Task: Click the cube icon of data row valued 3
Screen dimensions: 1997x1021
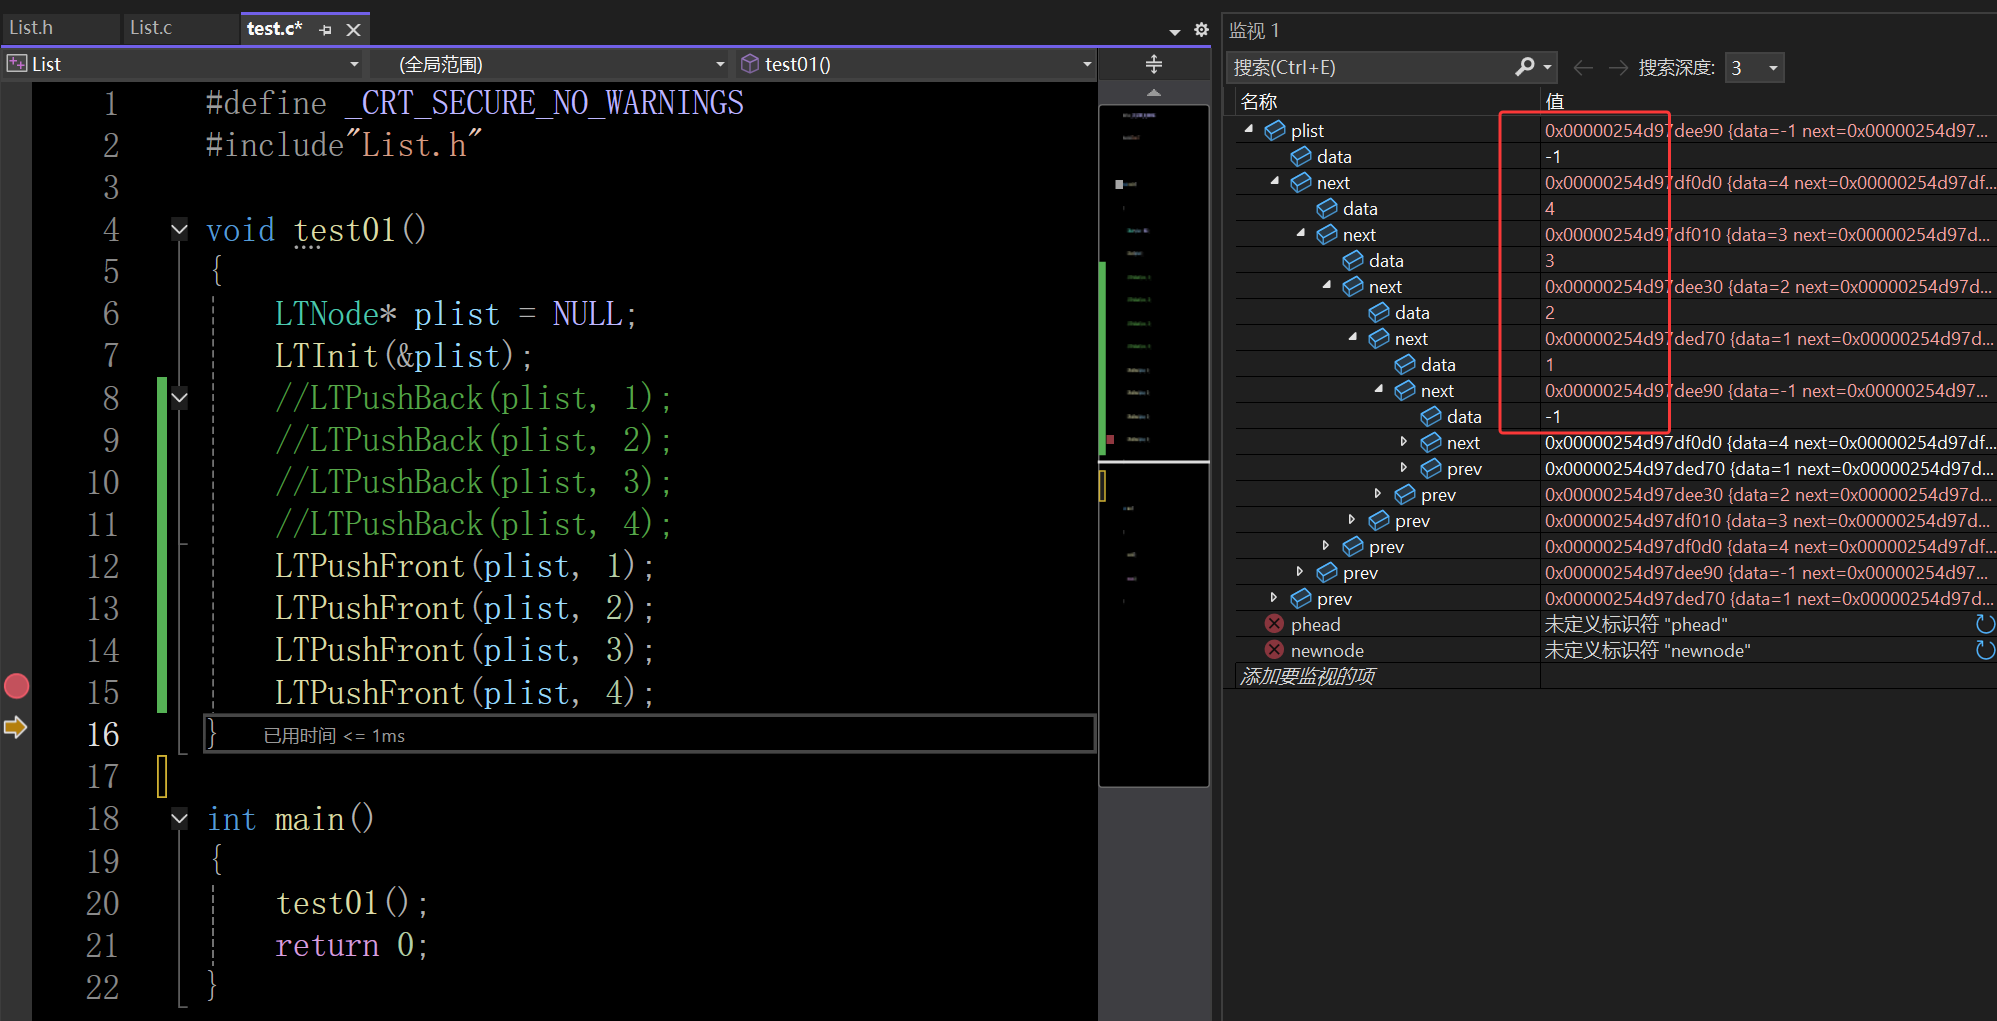Action: (x=1353, y=260)
